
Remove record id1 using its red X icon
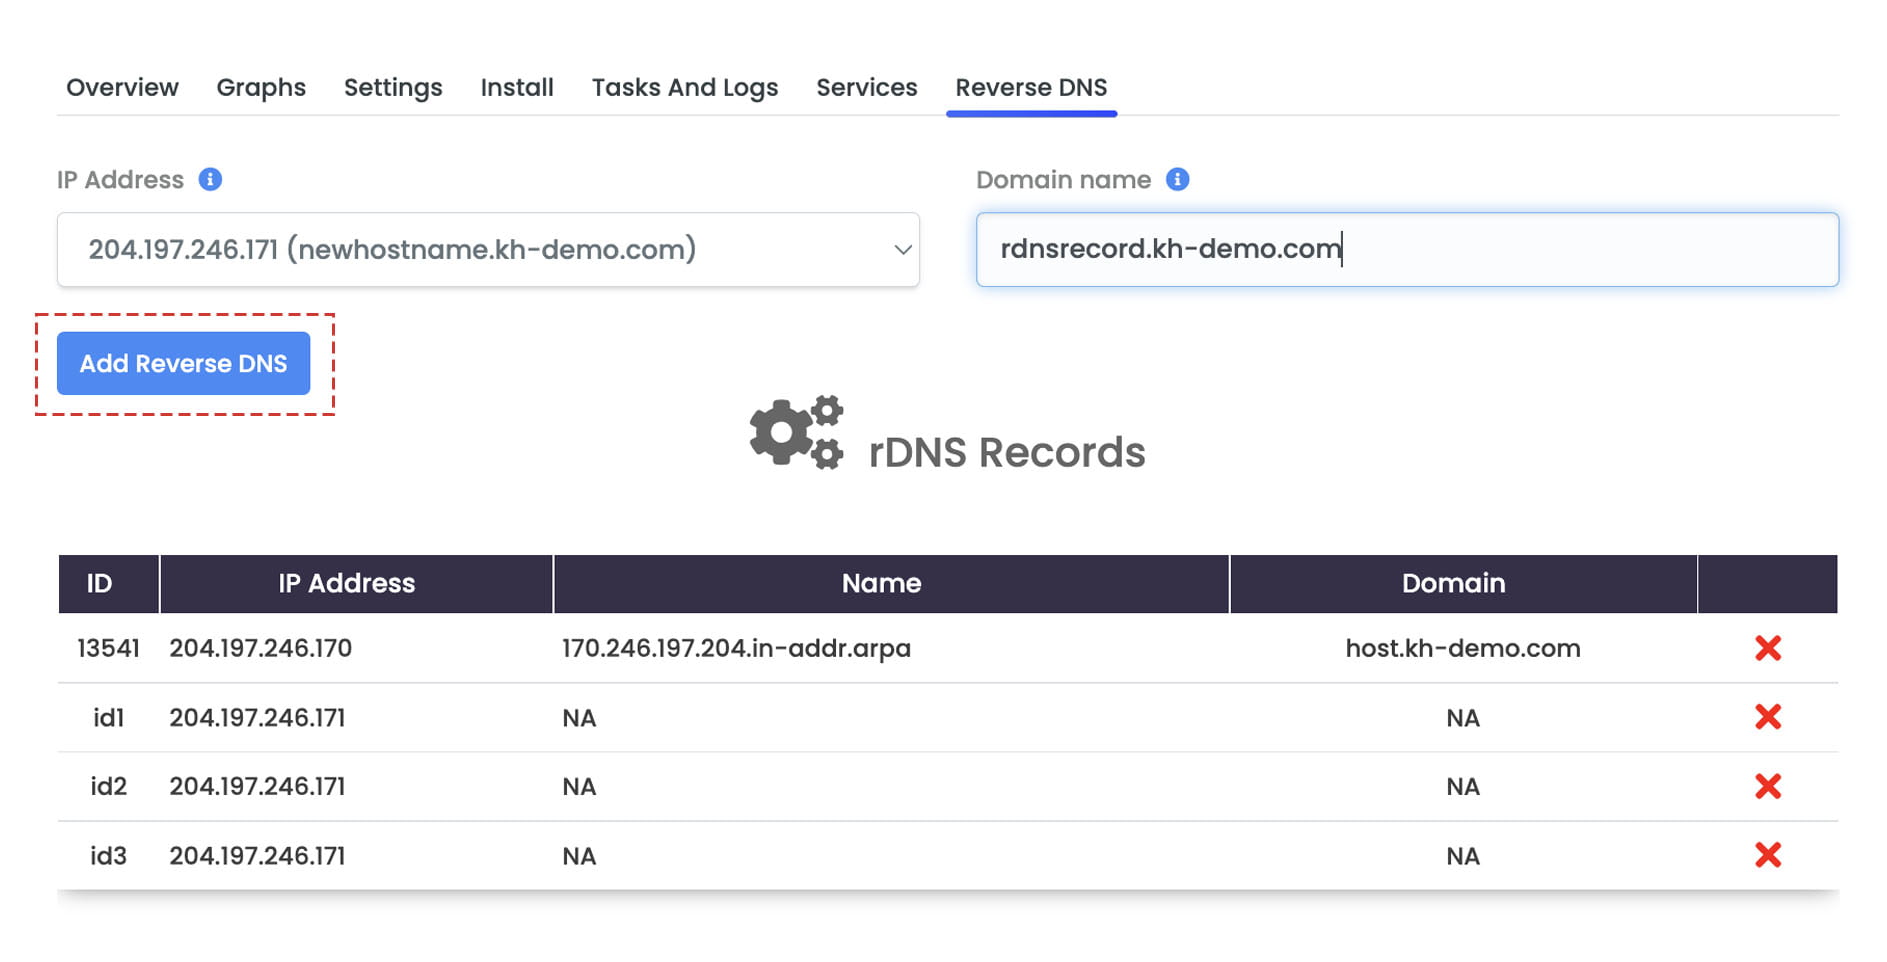(1767, 717)
